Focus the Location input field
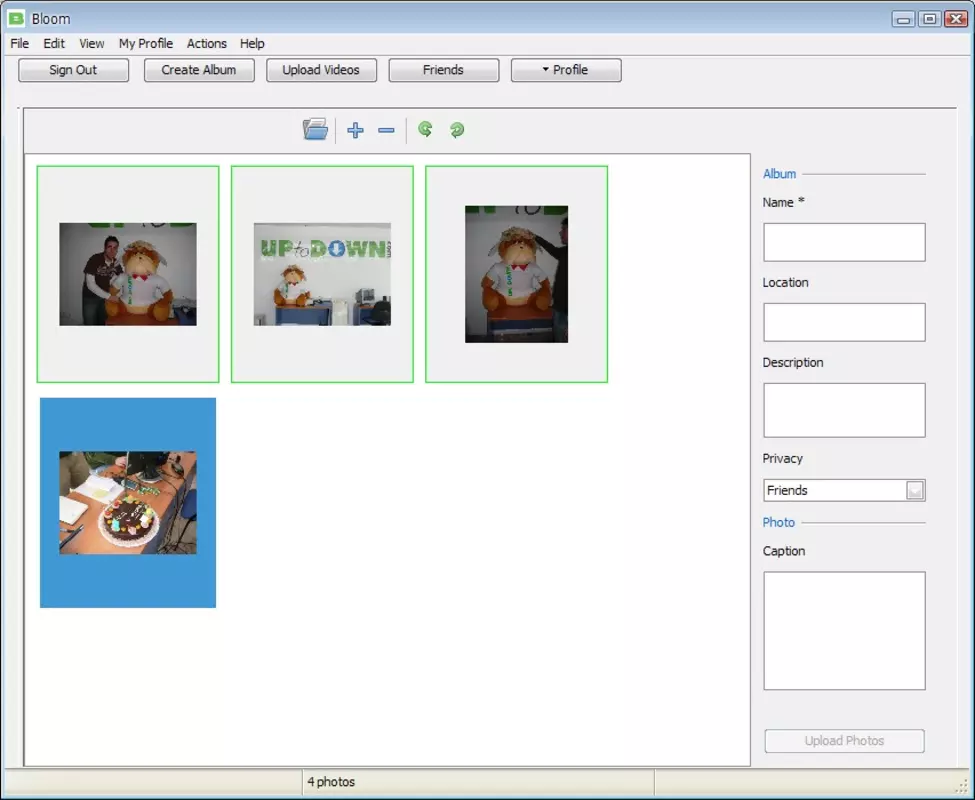 pos(844,322)
